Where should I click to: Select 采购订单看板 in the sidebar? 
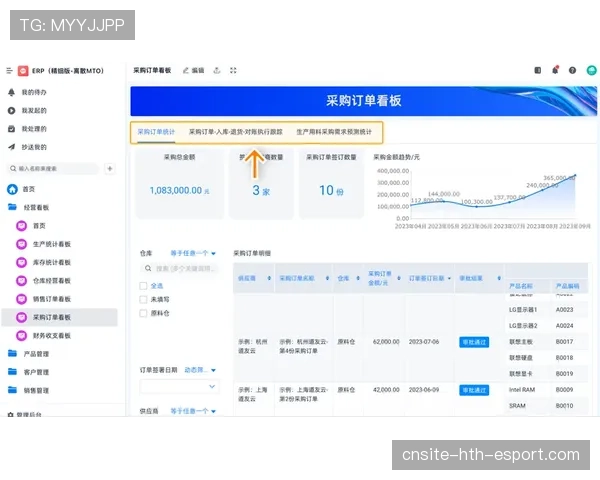point(59,317)
